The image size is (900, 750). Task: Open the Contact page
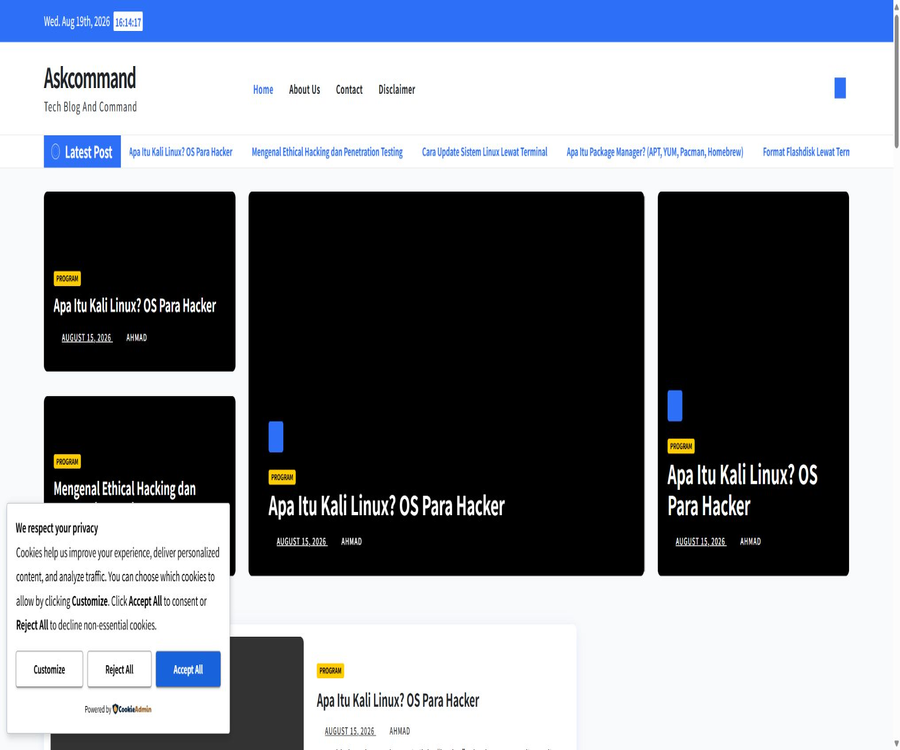click(349, 90)
